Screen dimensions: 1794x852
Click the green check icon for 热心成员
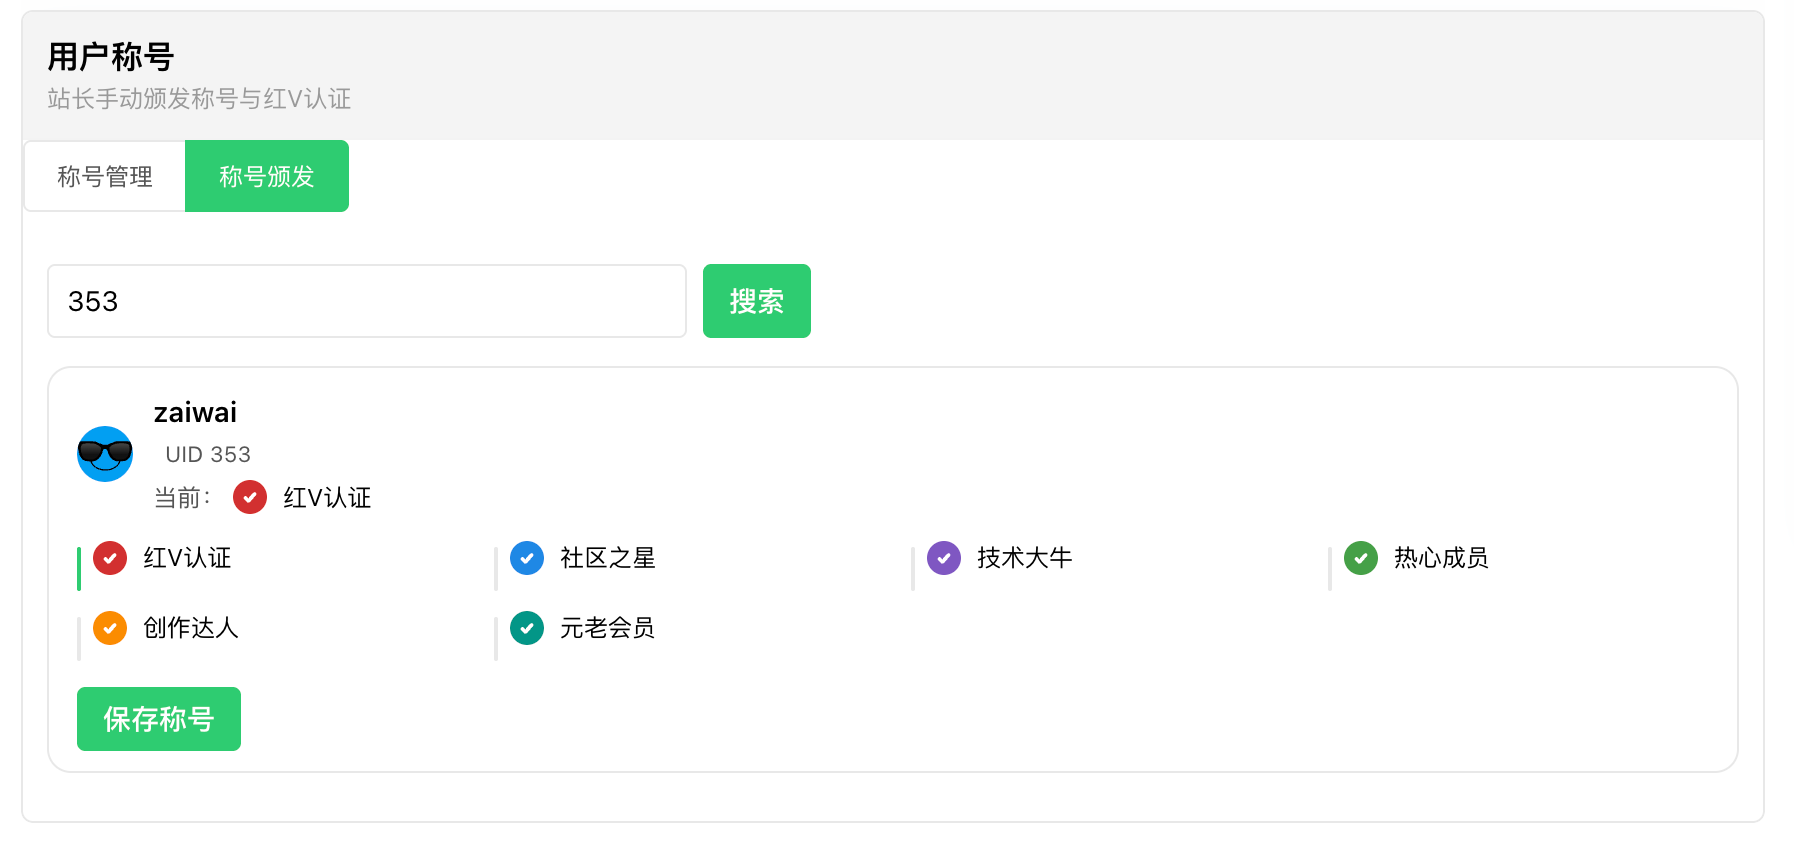point(1361,558)
